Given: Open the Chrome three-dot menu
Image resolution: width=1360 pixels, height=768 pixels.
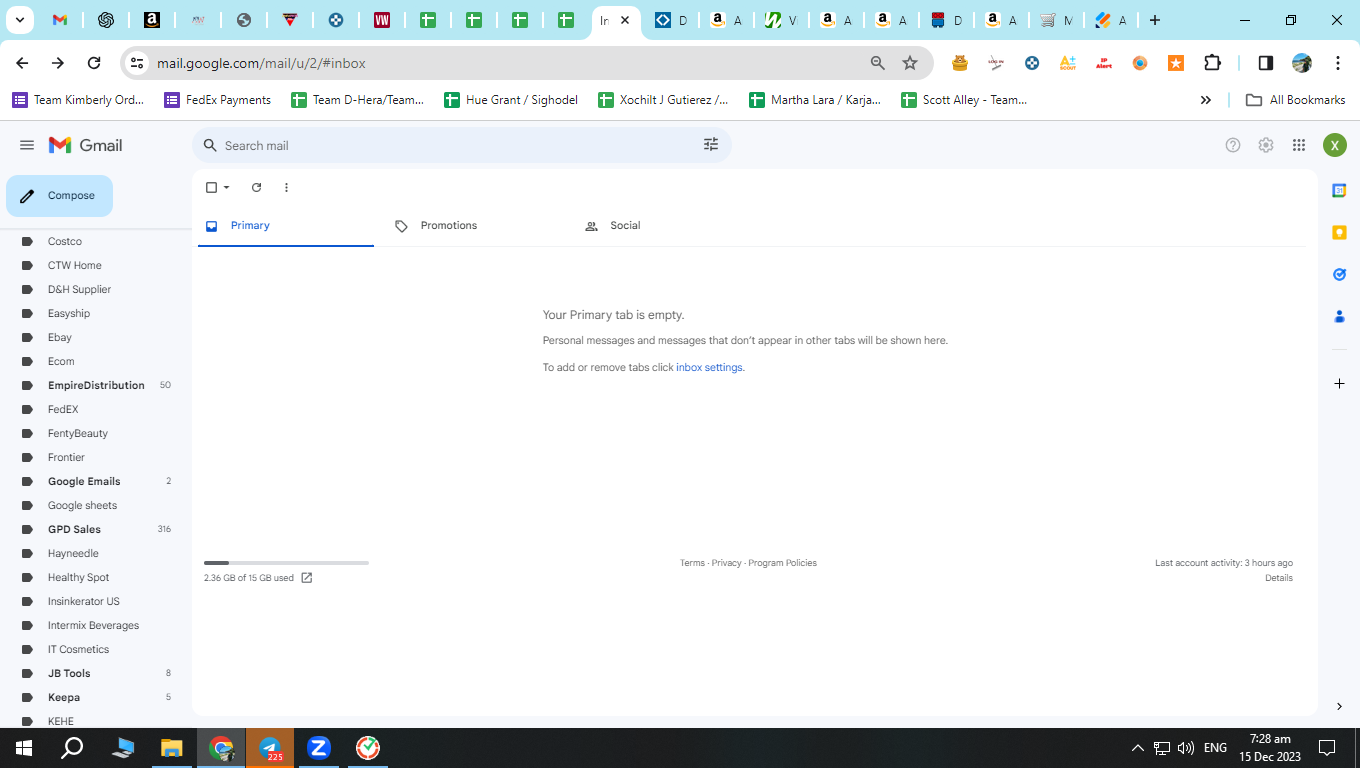Looking at the screenshot, I should 1338,63.
